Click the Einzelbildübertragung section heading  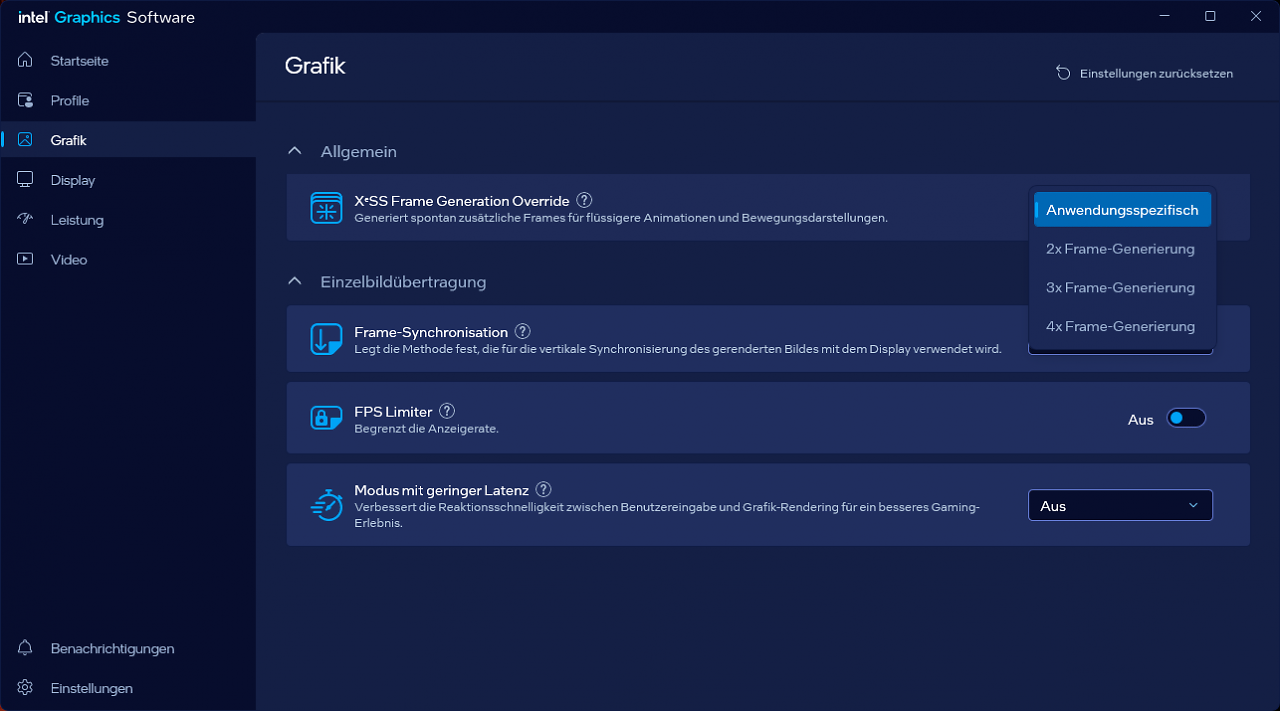click(x=403, y=282)
